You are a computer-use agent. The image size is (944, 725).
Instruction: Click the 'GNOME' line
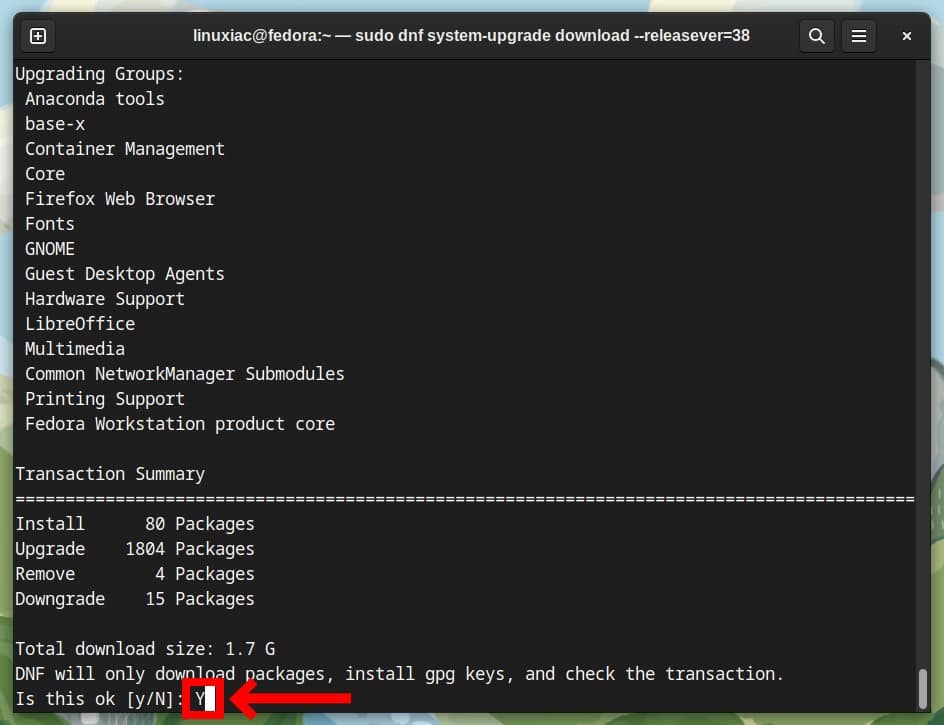click(x=50, y=249)
